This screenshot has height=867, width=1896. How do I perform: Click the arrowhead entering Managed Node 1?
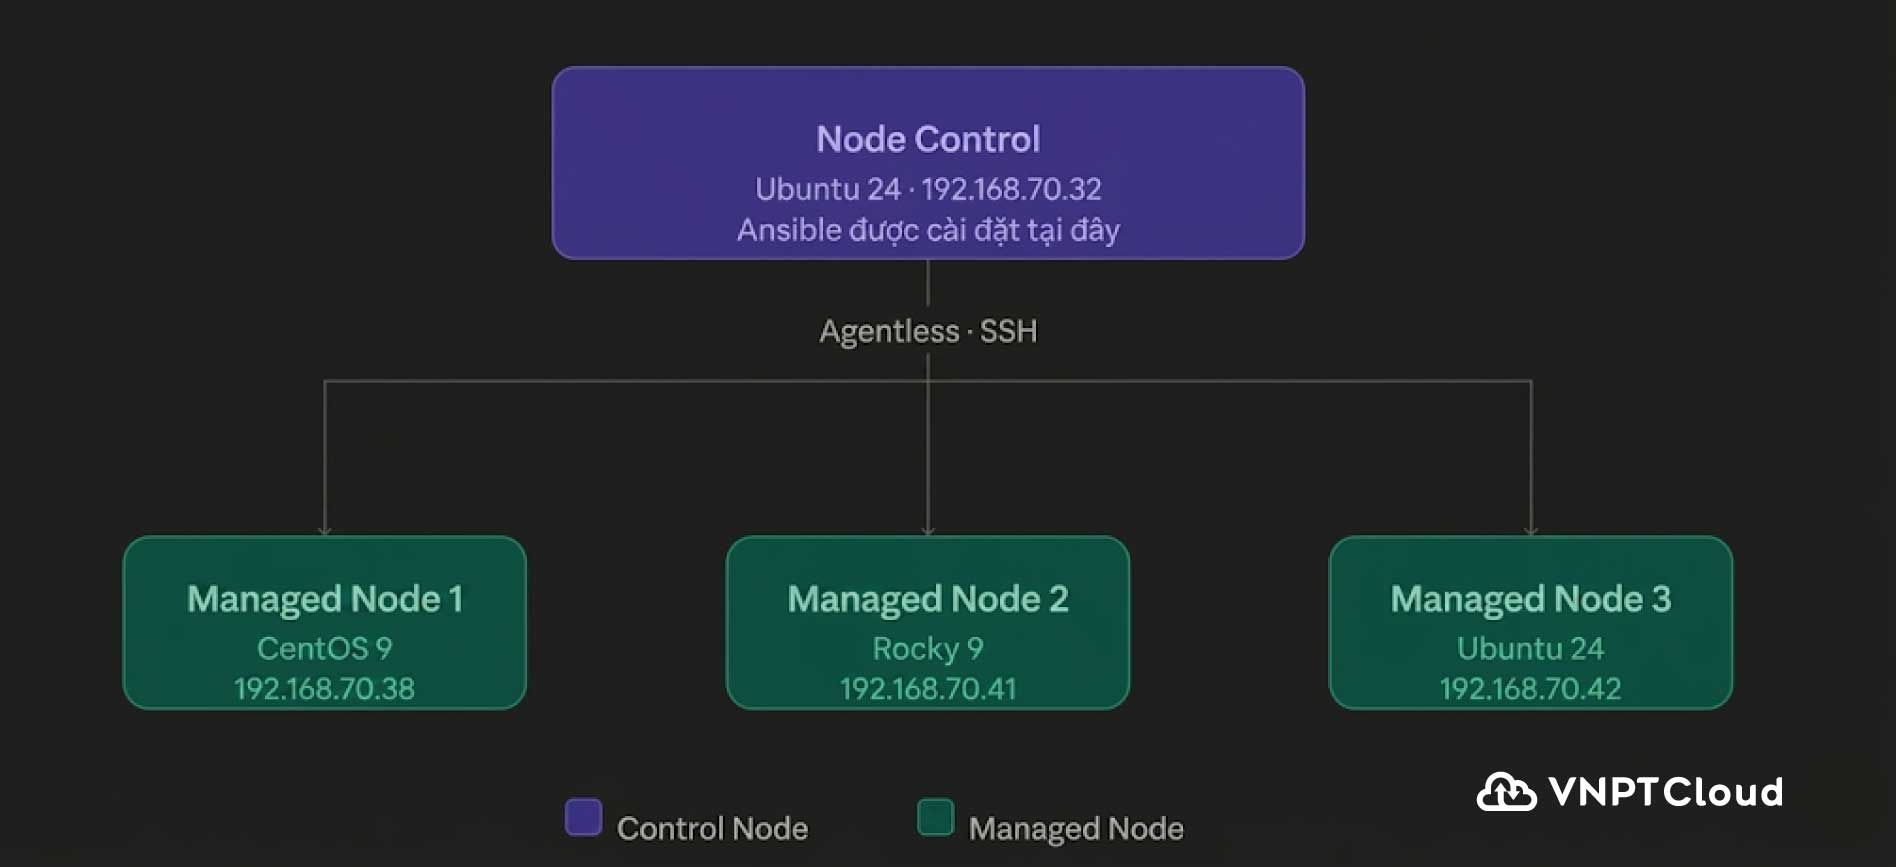click(324, 531)
